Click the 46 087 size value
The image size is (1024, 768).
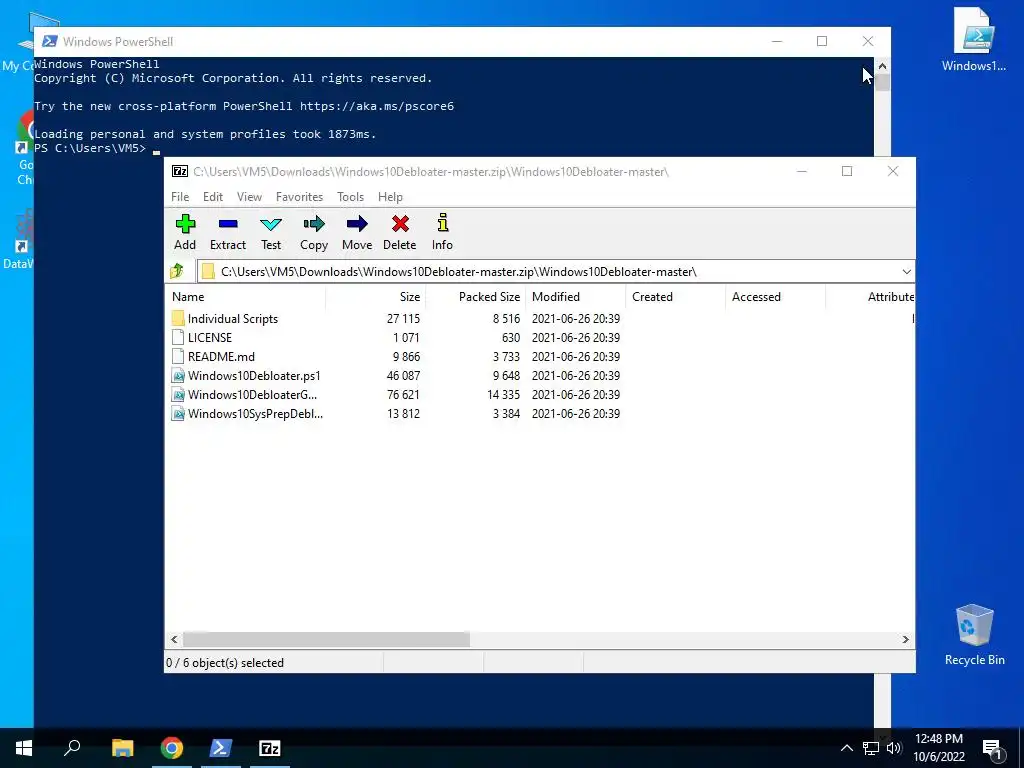403,376
